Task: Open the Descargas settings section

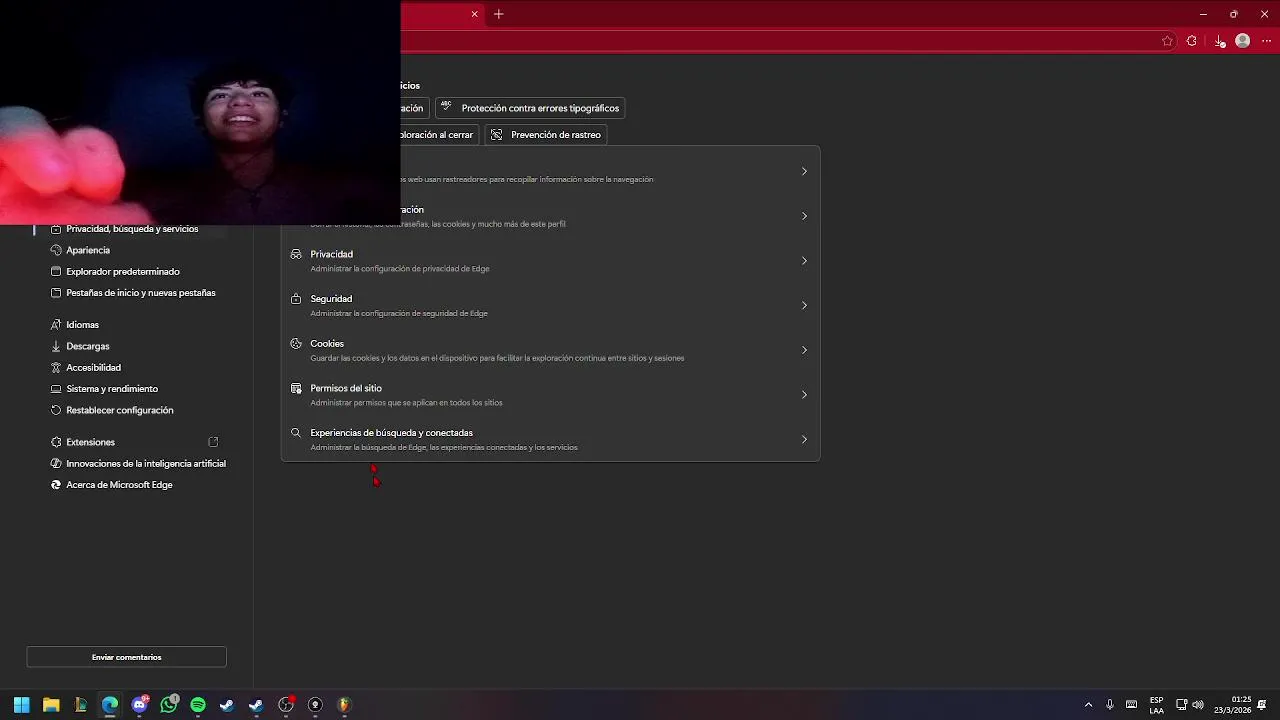Action: pos(88,346)
